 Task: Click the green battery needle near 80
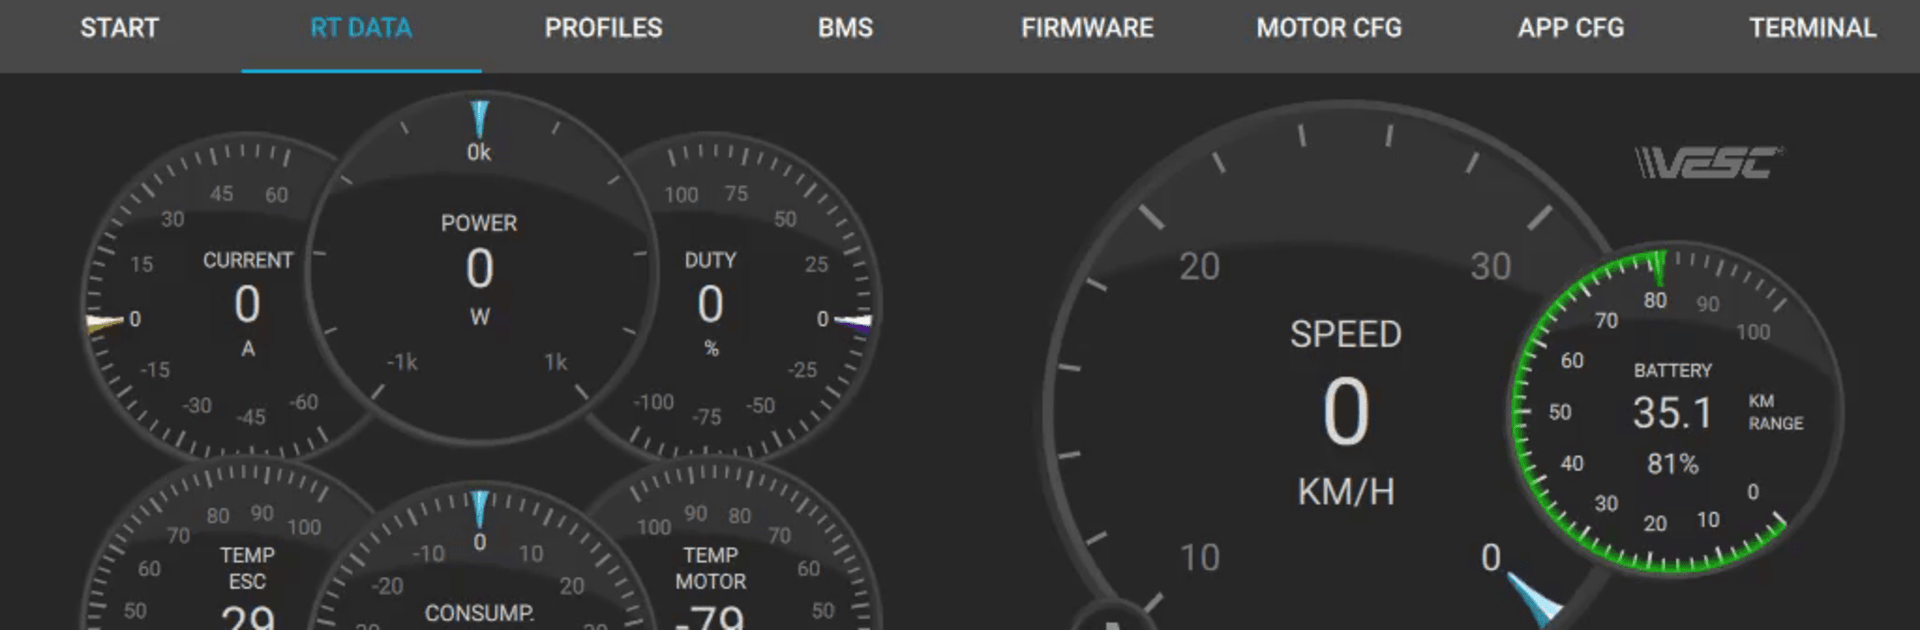[x=1659, y=268]
